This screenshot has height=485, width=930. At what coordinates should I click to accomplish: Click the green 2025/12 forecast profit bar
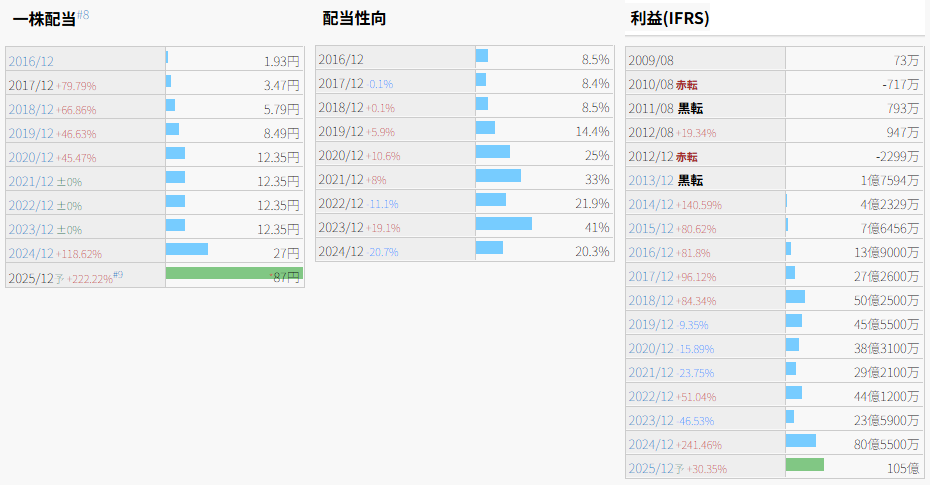tap(805, 464)
